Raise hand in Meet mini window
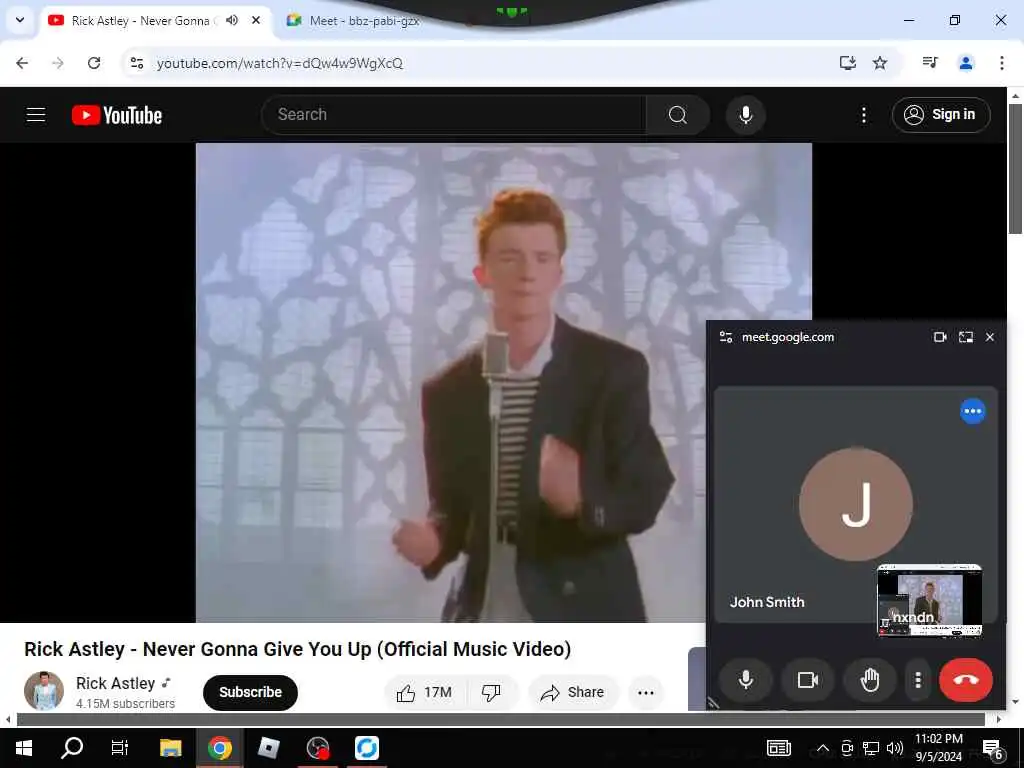This screenshot has width=1024, height=768. (869, 680)
